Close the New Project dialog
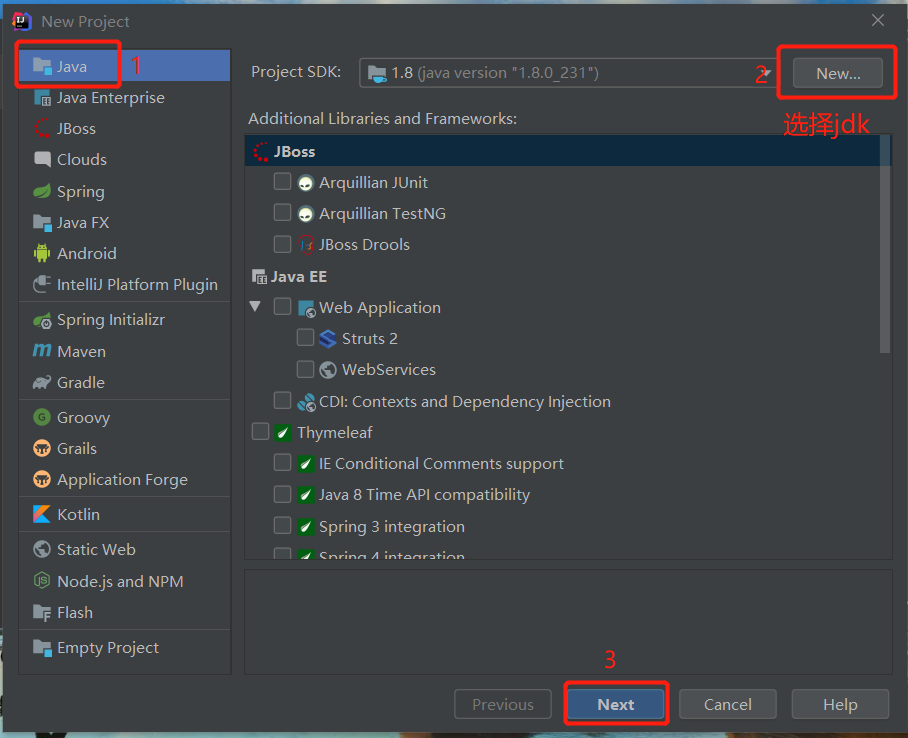The image size is (908, 738). coord(878,20)
